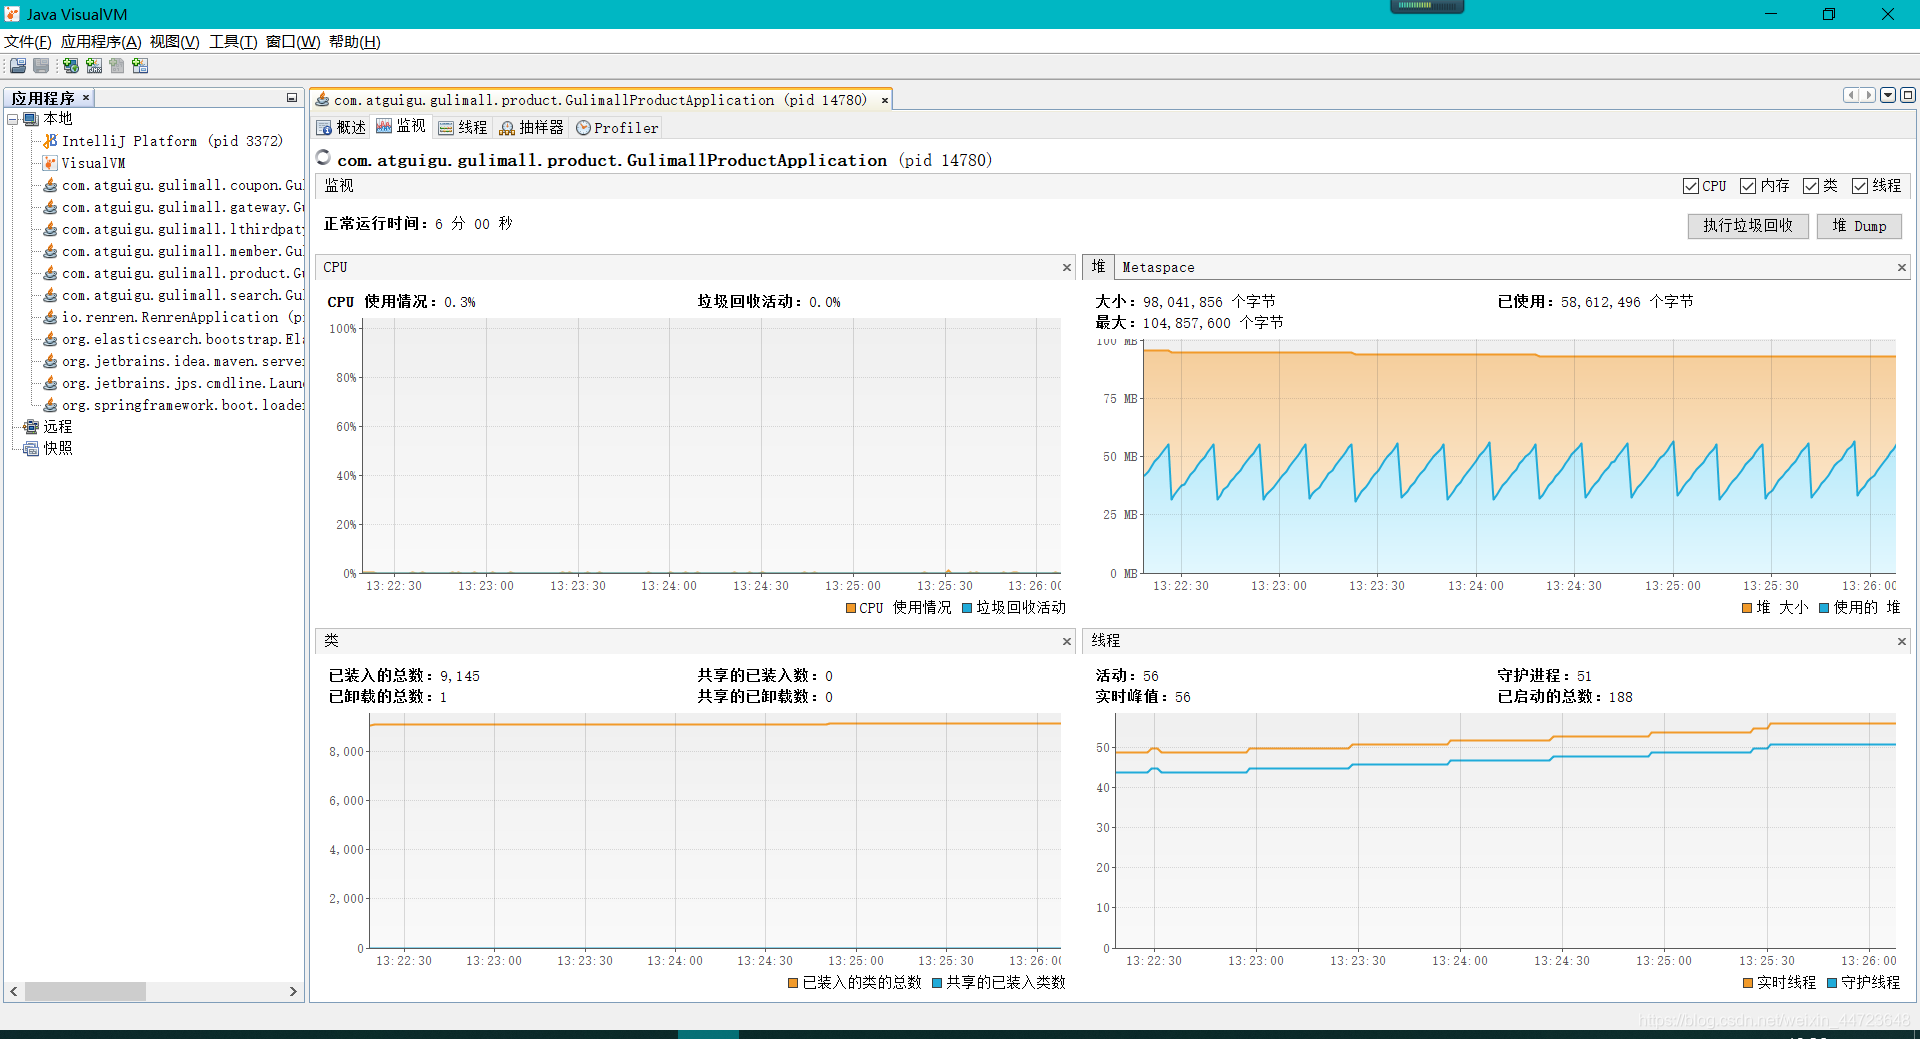
Task: Select the 远程 (Remote) node icon
Action: pos(31,427)
